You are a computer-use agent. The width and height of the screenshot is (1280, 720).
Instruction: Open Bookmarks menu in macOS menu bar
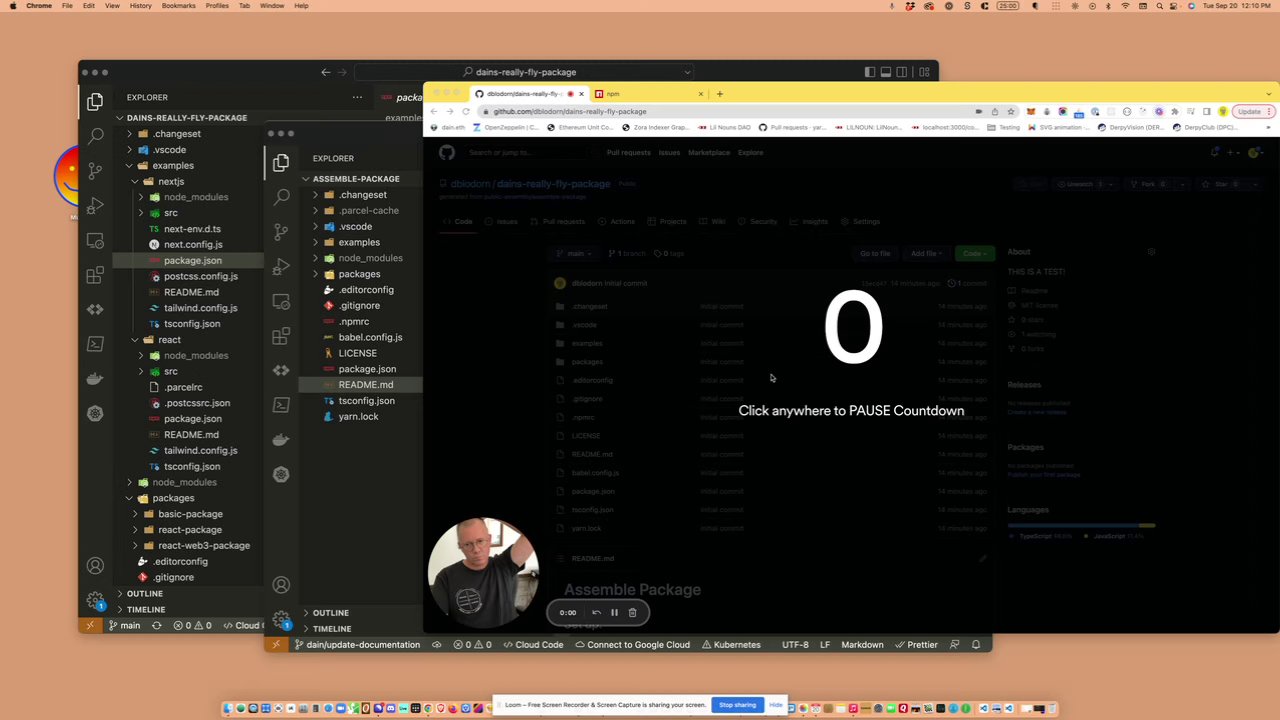tap(179, 6)
